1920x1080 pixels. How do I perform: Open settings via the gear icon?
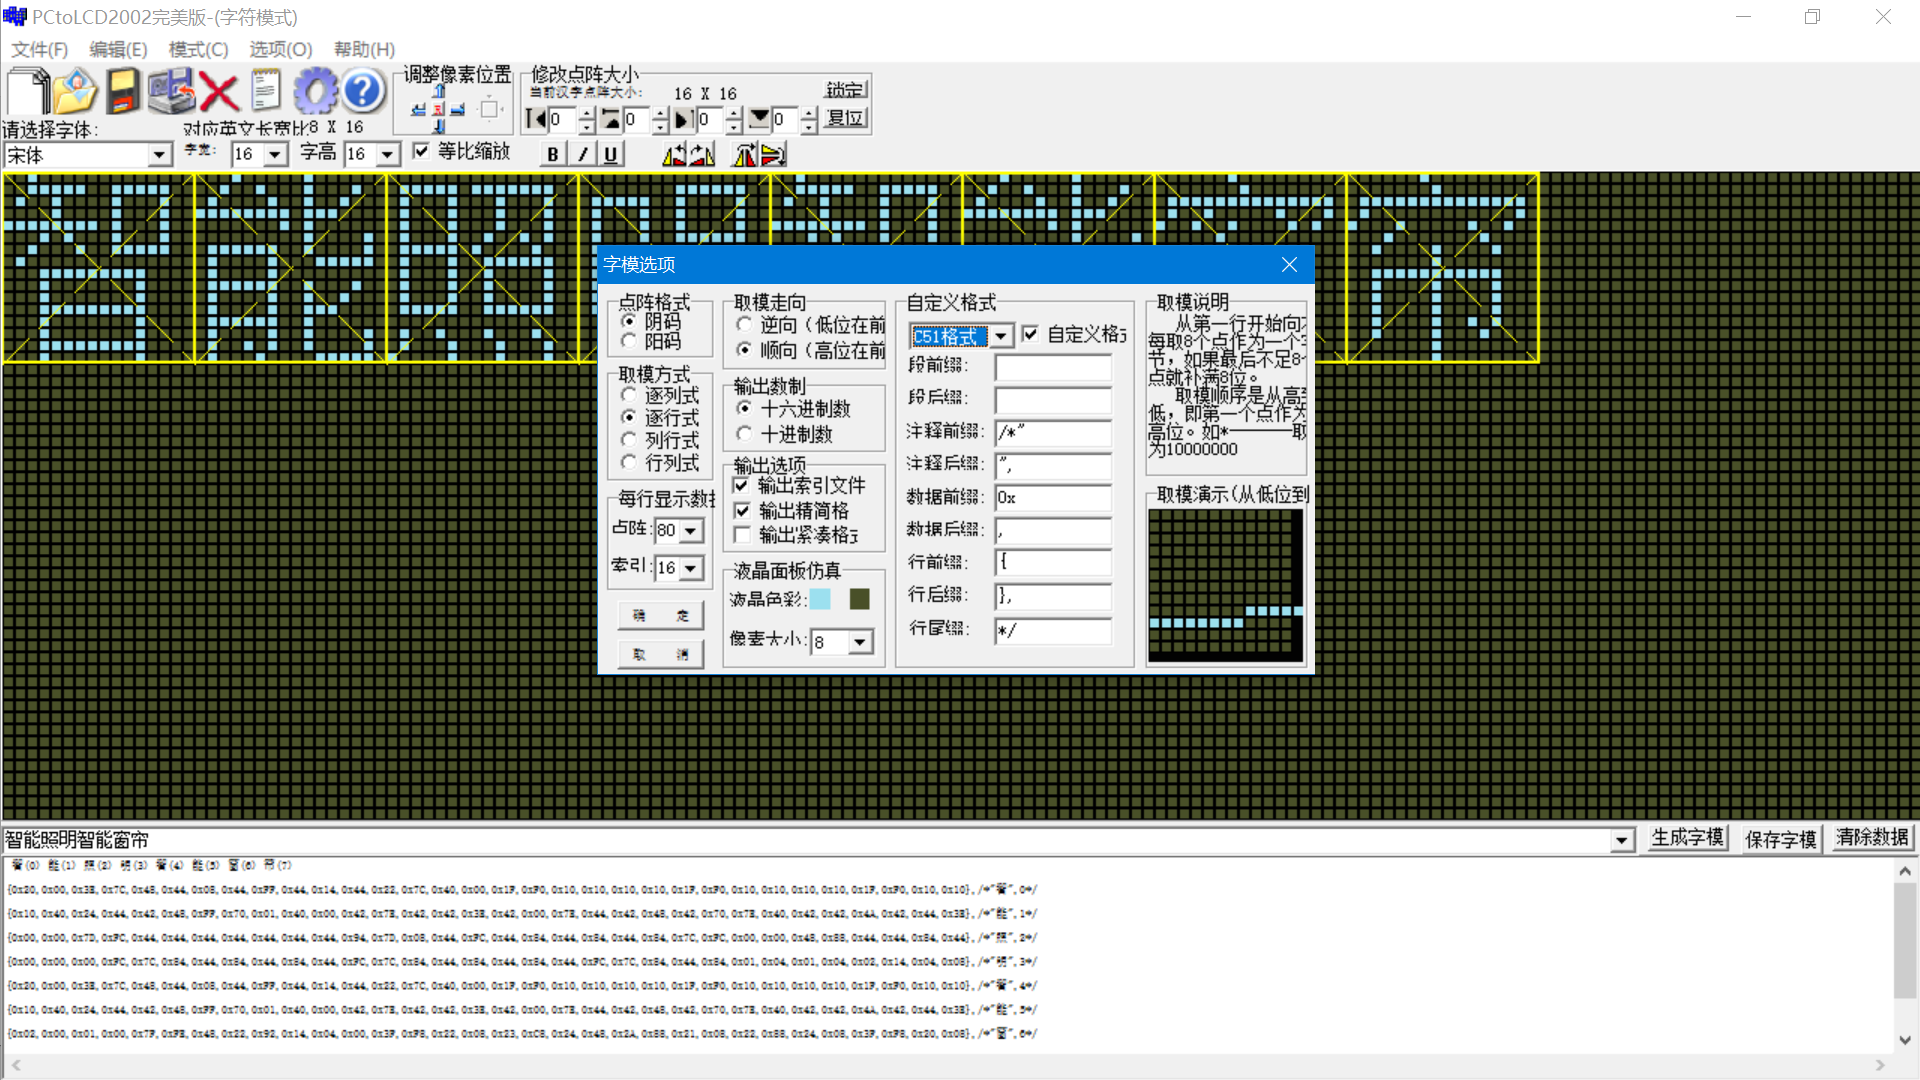coord(316,91)
